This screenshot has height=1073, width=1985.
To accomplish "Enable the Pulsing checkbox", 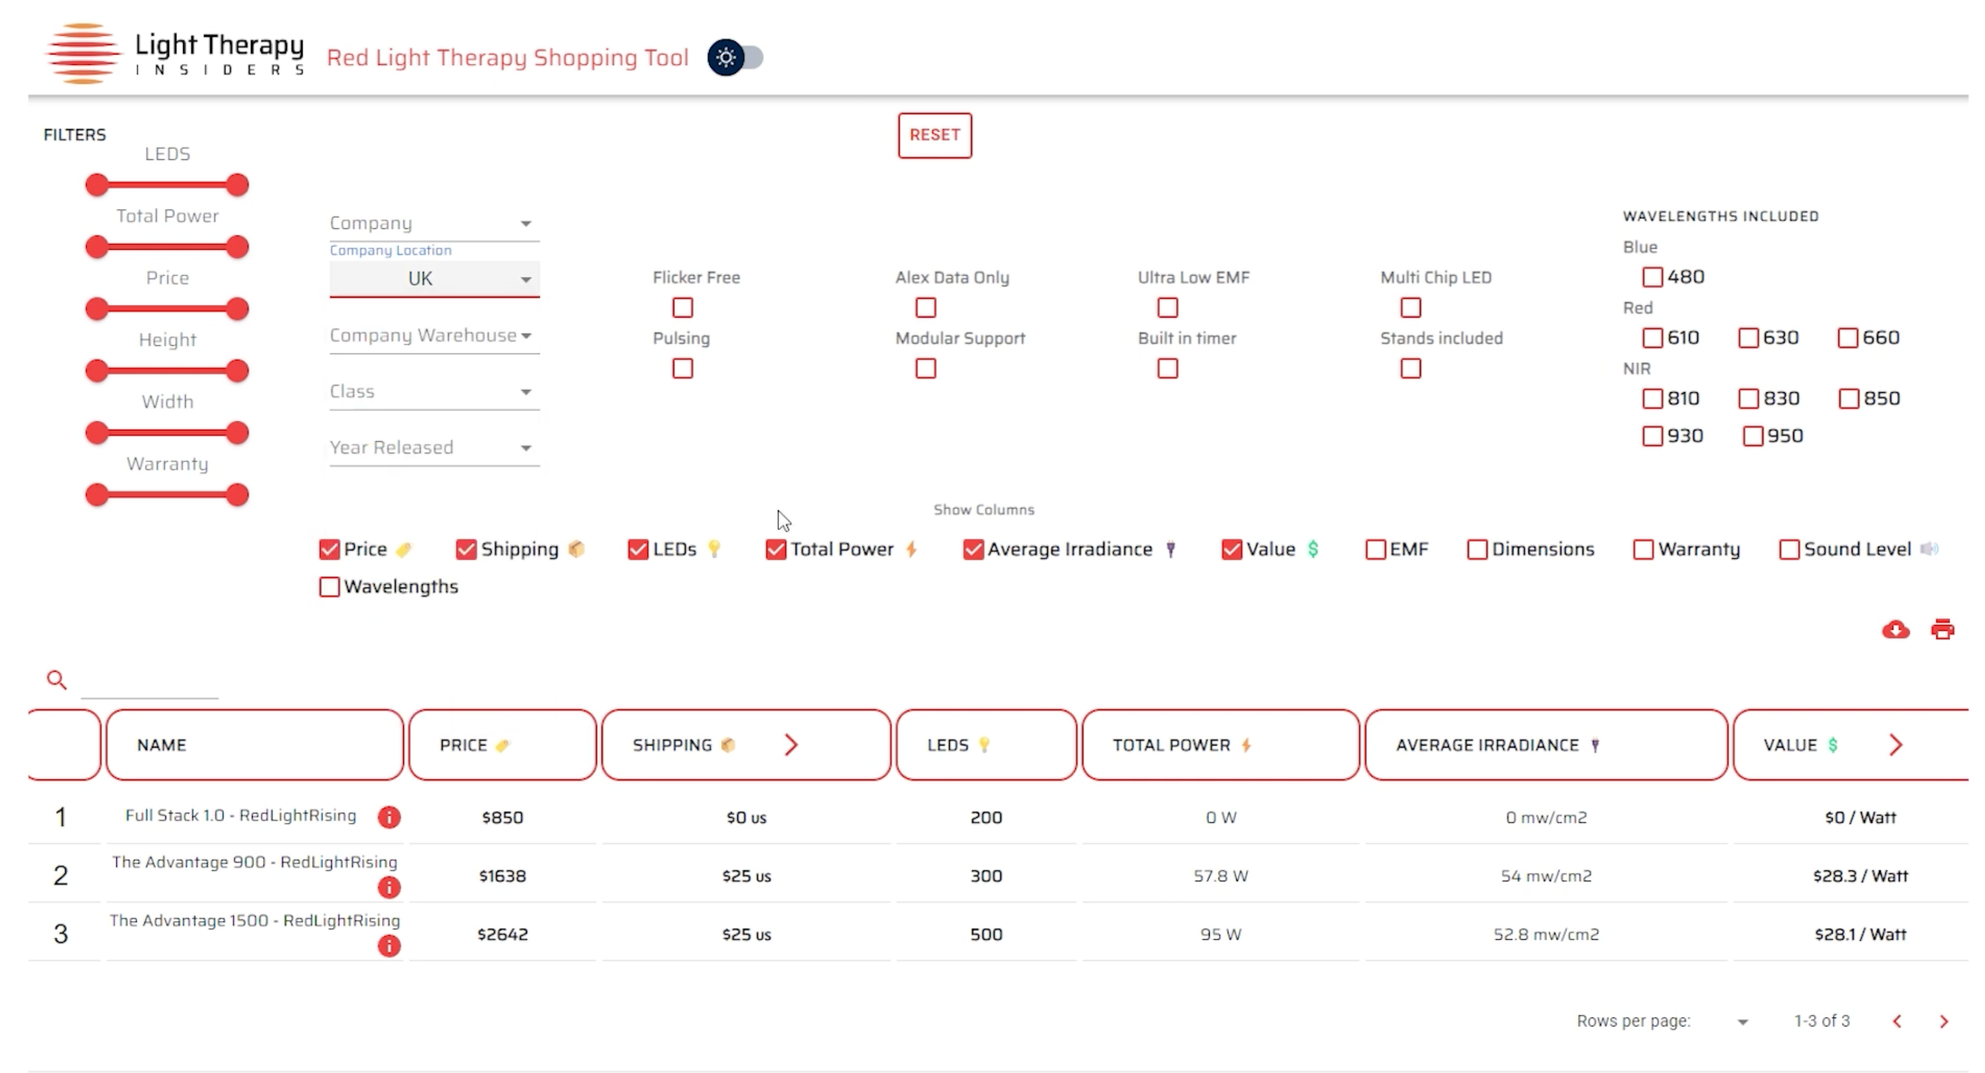I will point(682,369).
